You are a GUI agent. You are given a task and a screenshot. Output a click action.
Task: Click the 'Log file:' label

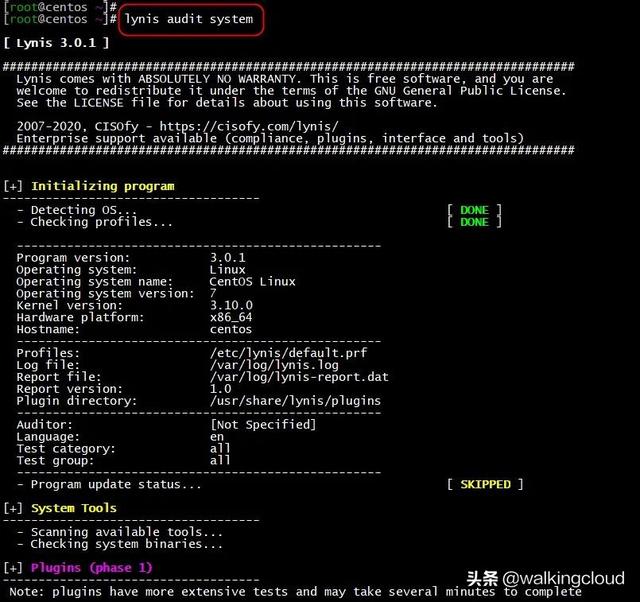pyautogui.click(x=48, y=365)
